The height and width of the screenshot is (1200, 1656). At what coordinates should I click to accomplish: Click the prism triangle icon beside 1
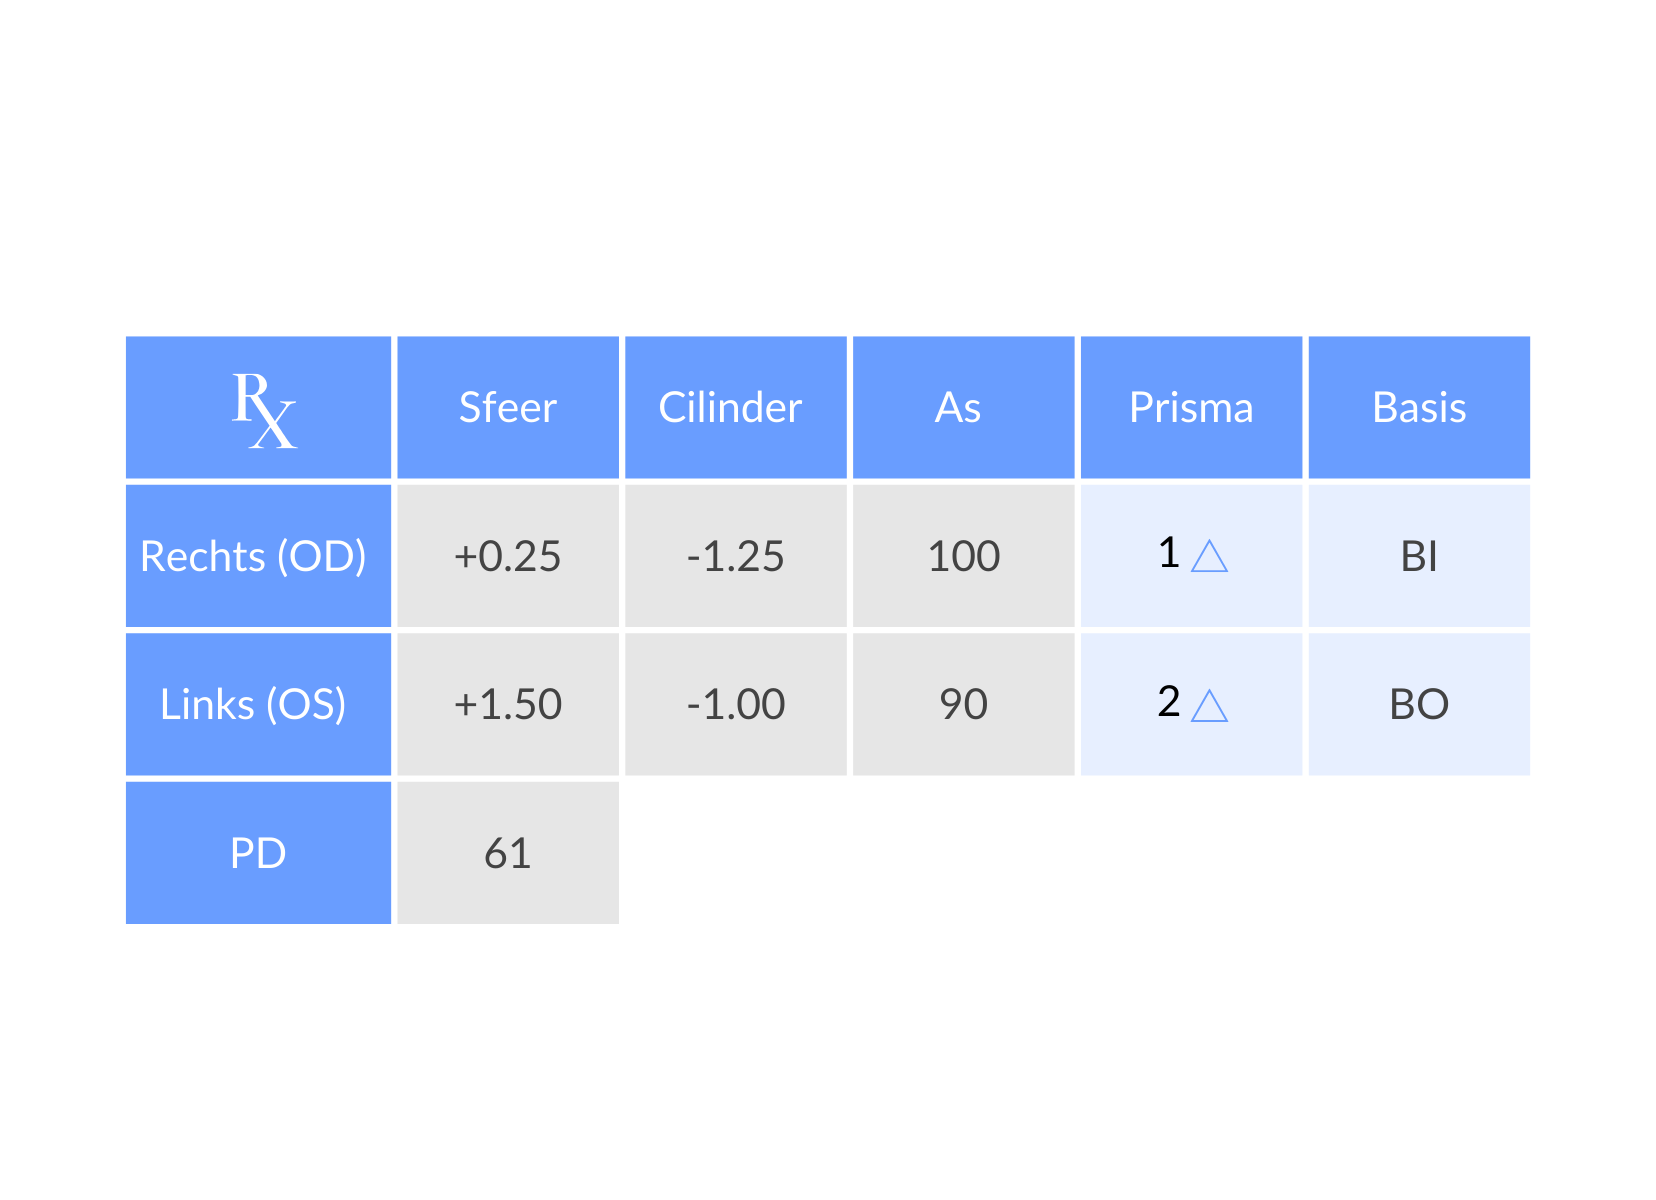pos(1209,556)
